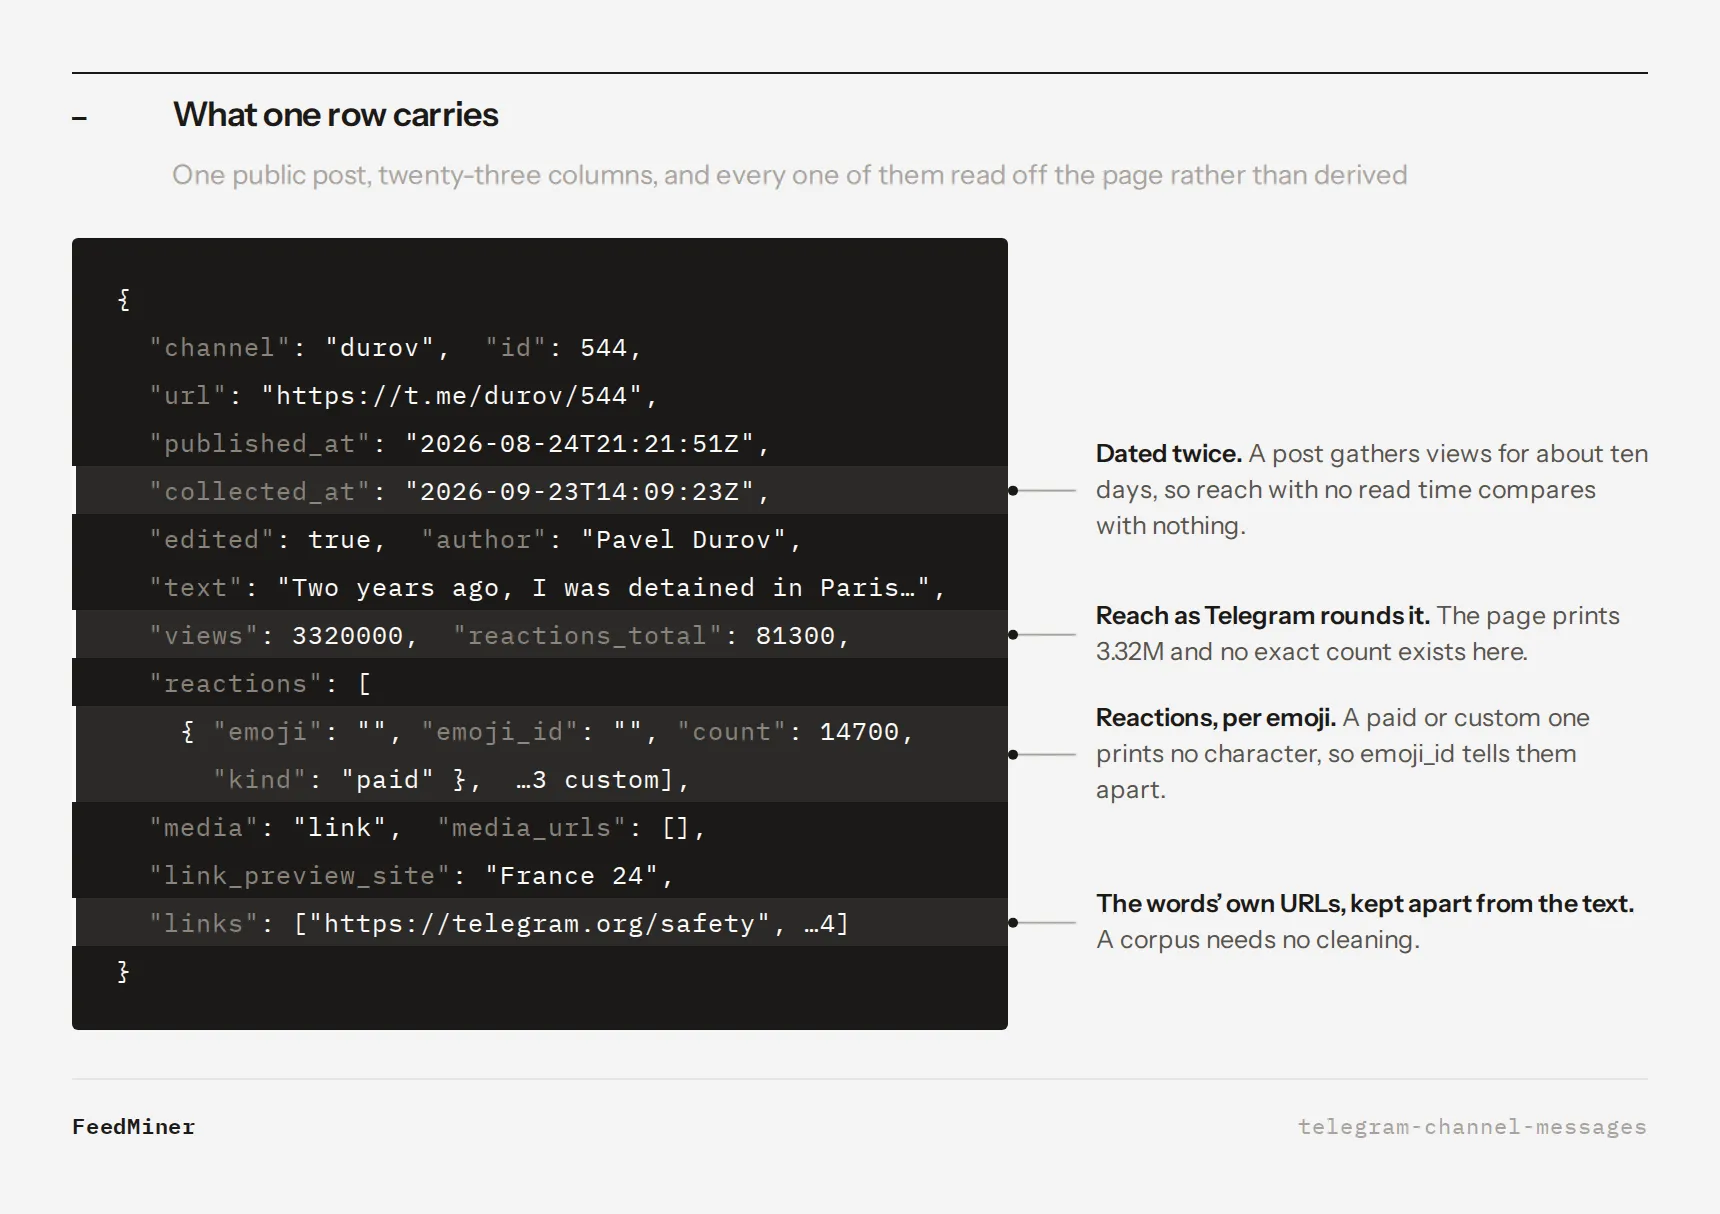The image size is (1720, 1214).
Task: Click the "Reactions, per emoji." annotation heading
Action: (x=1216, y=718)
